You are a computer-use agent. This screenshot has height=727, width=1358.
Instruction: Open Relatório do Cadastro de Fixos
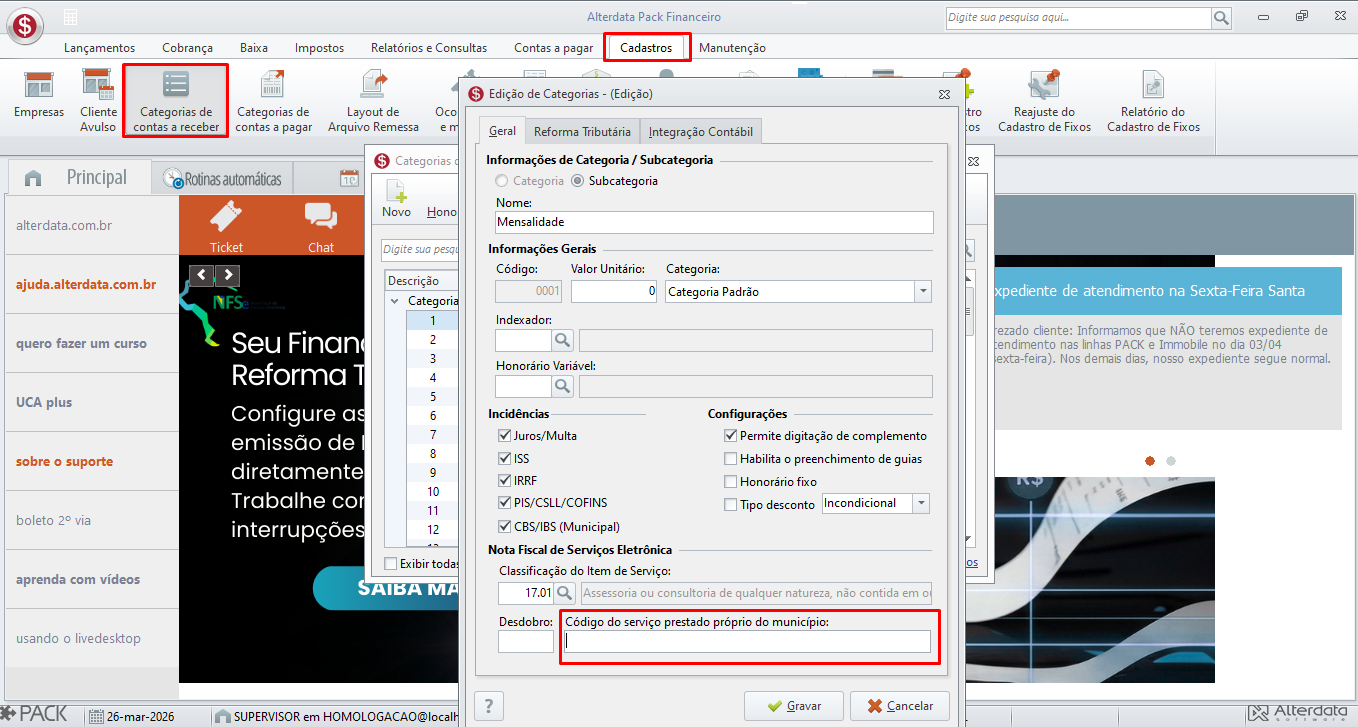(x=1153, y=100)
